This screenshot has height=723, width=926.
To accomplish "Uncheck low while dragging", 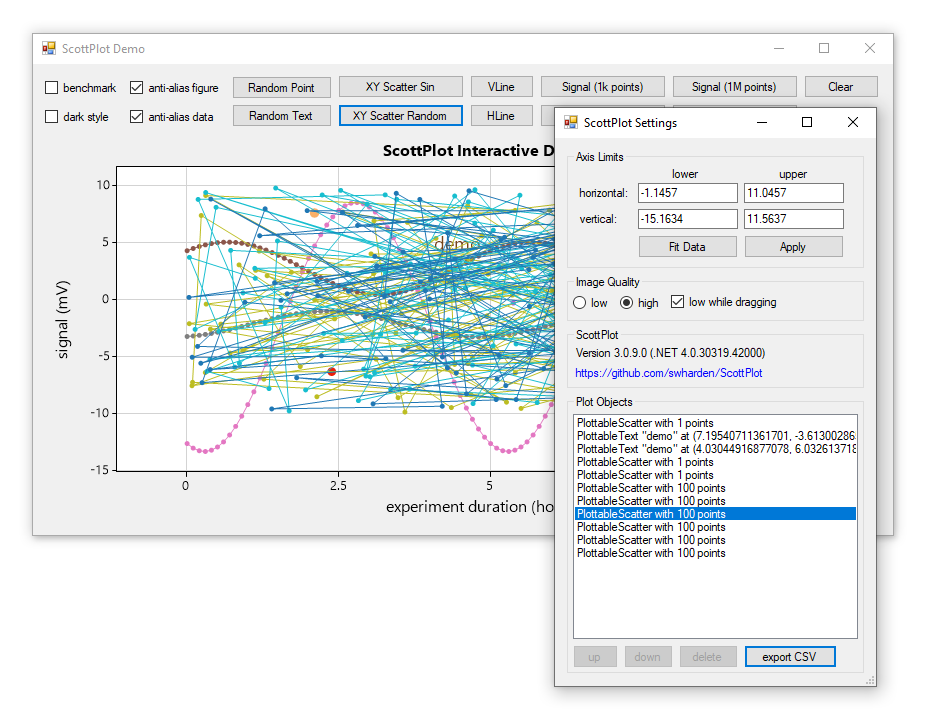I will [x=677, y=301].
